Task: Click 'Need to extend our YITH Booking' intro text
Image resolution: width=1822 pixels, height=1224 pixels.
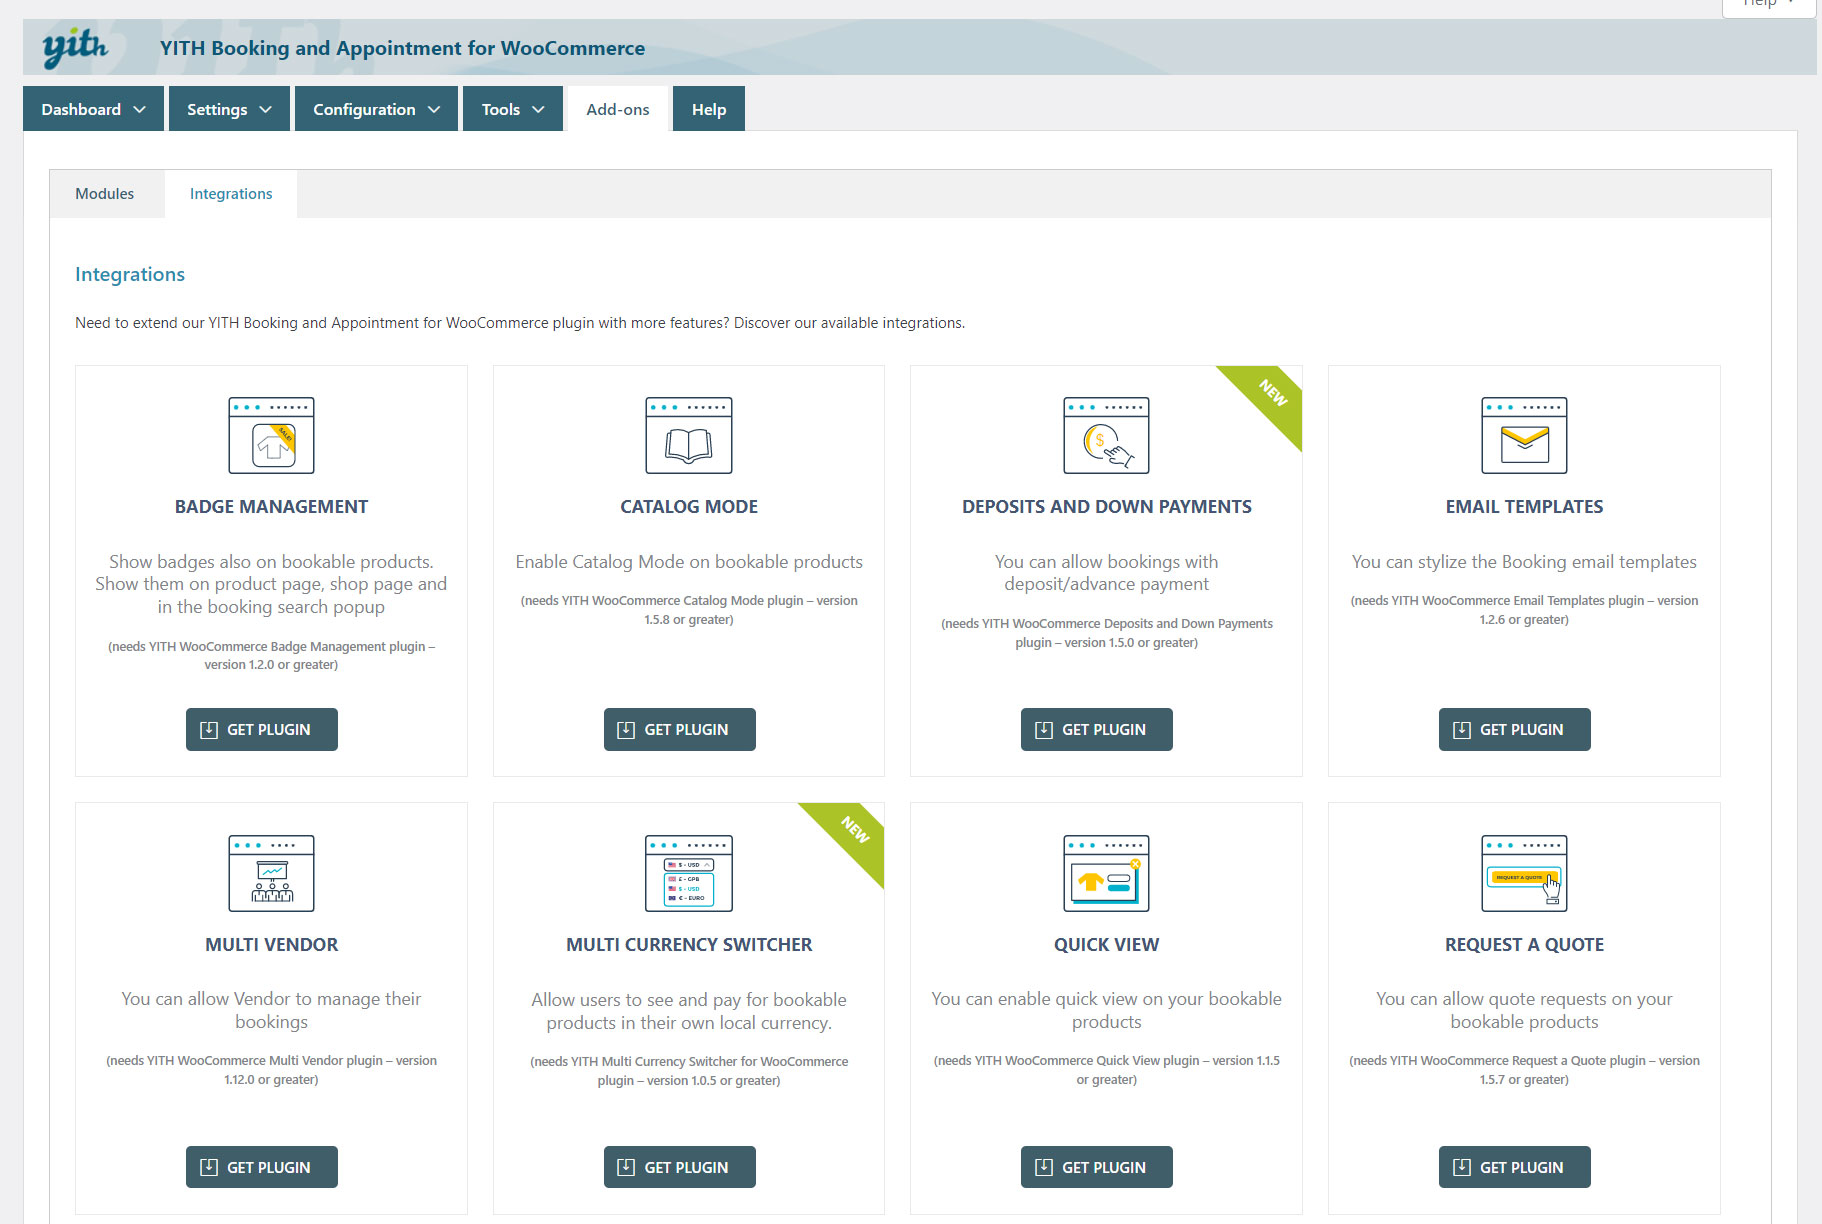Action: (520, 323)
